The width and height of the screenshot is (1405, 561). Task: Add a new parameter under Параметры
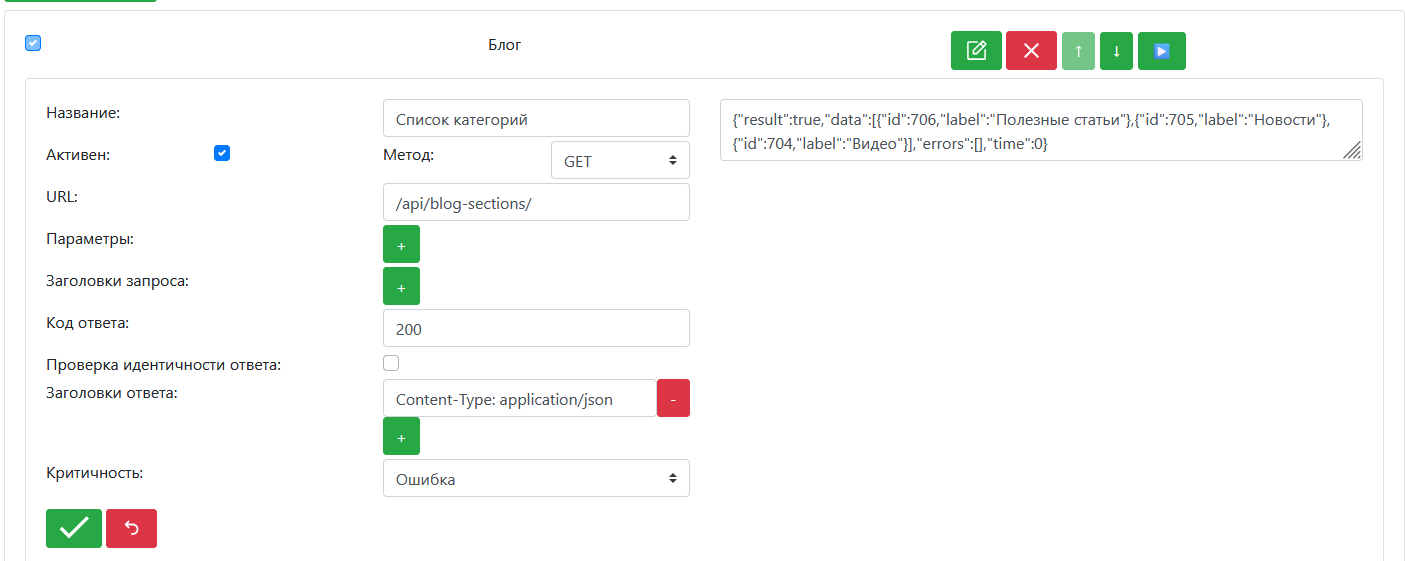point(401,244)
